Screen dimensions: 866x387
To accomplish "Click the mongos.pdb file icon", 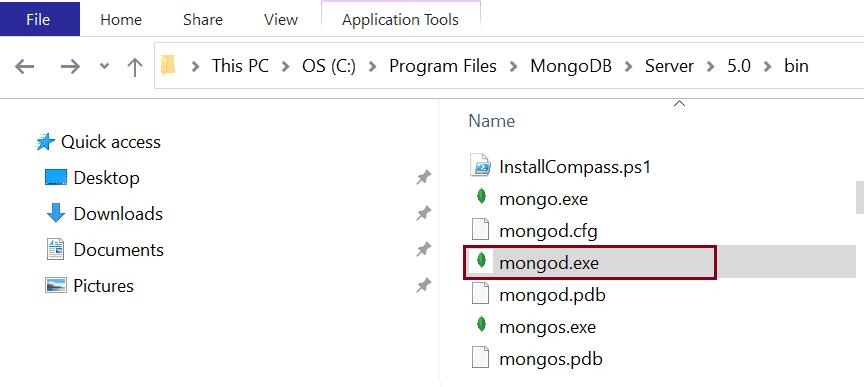I will (480, 358).
